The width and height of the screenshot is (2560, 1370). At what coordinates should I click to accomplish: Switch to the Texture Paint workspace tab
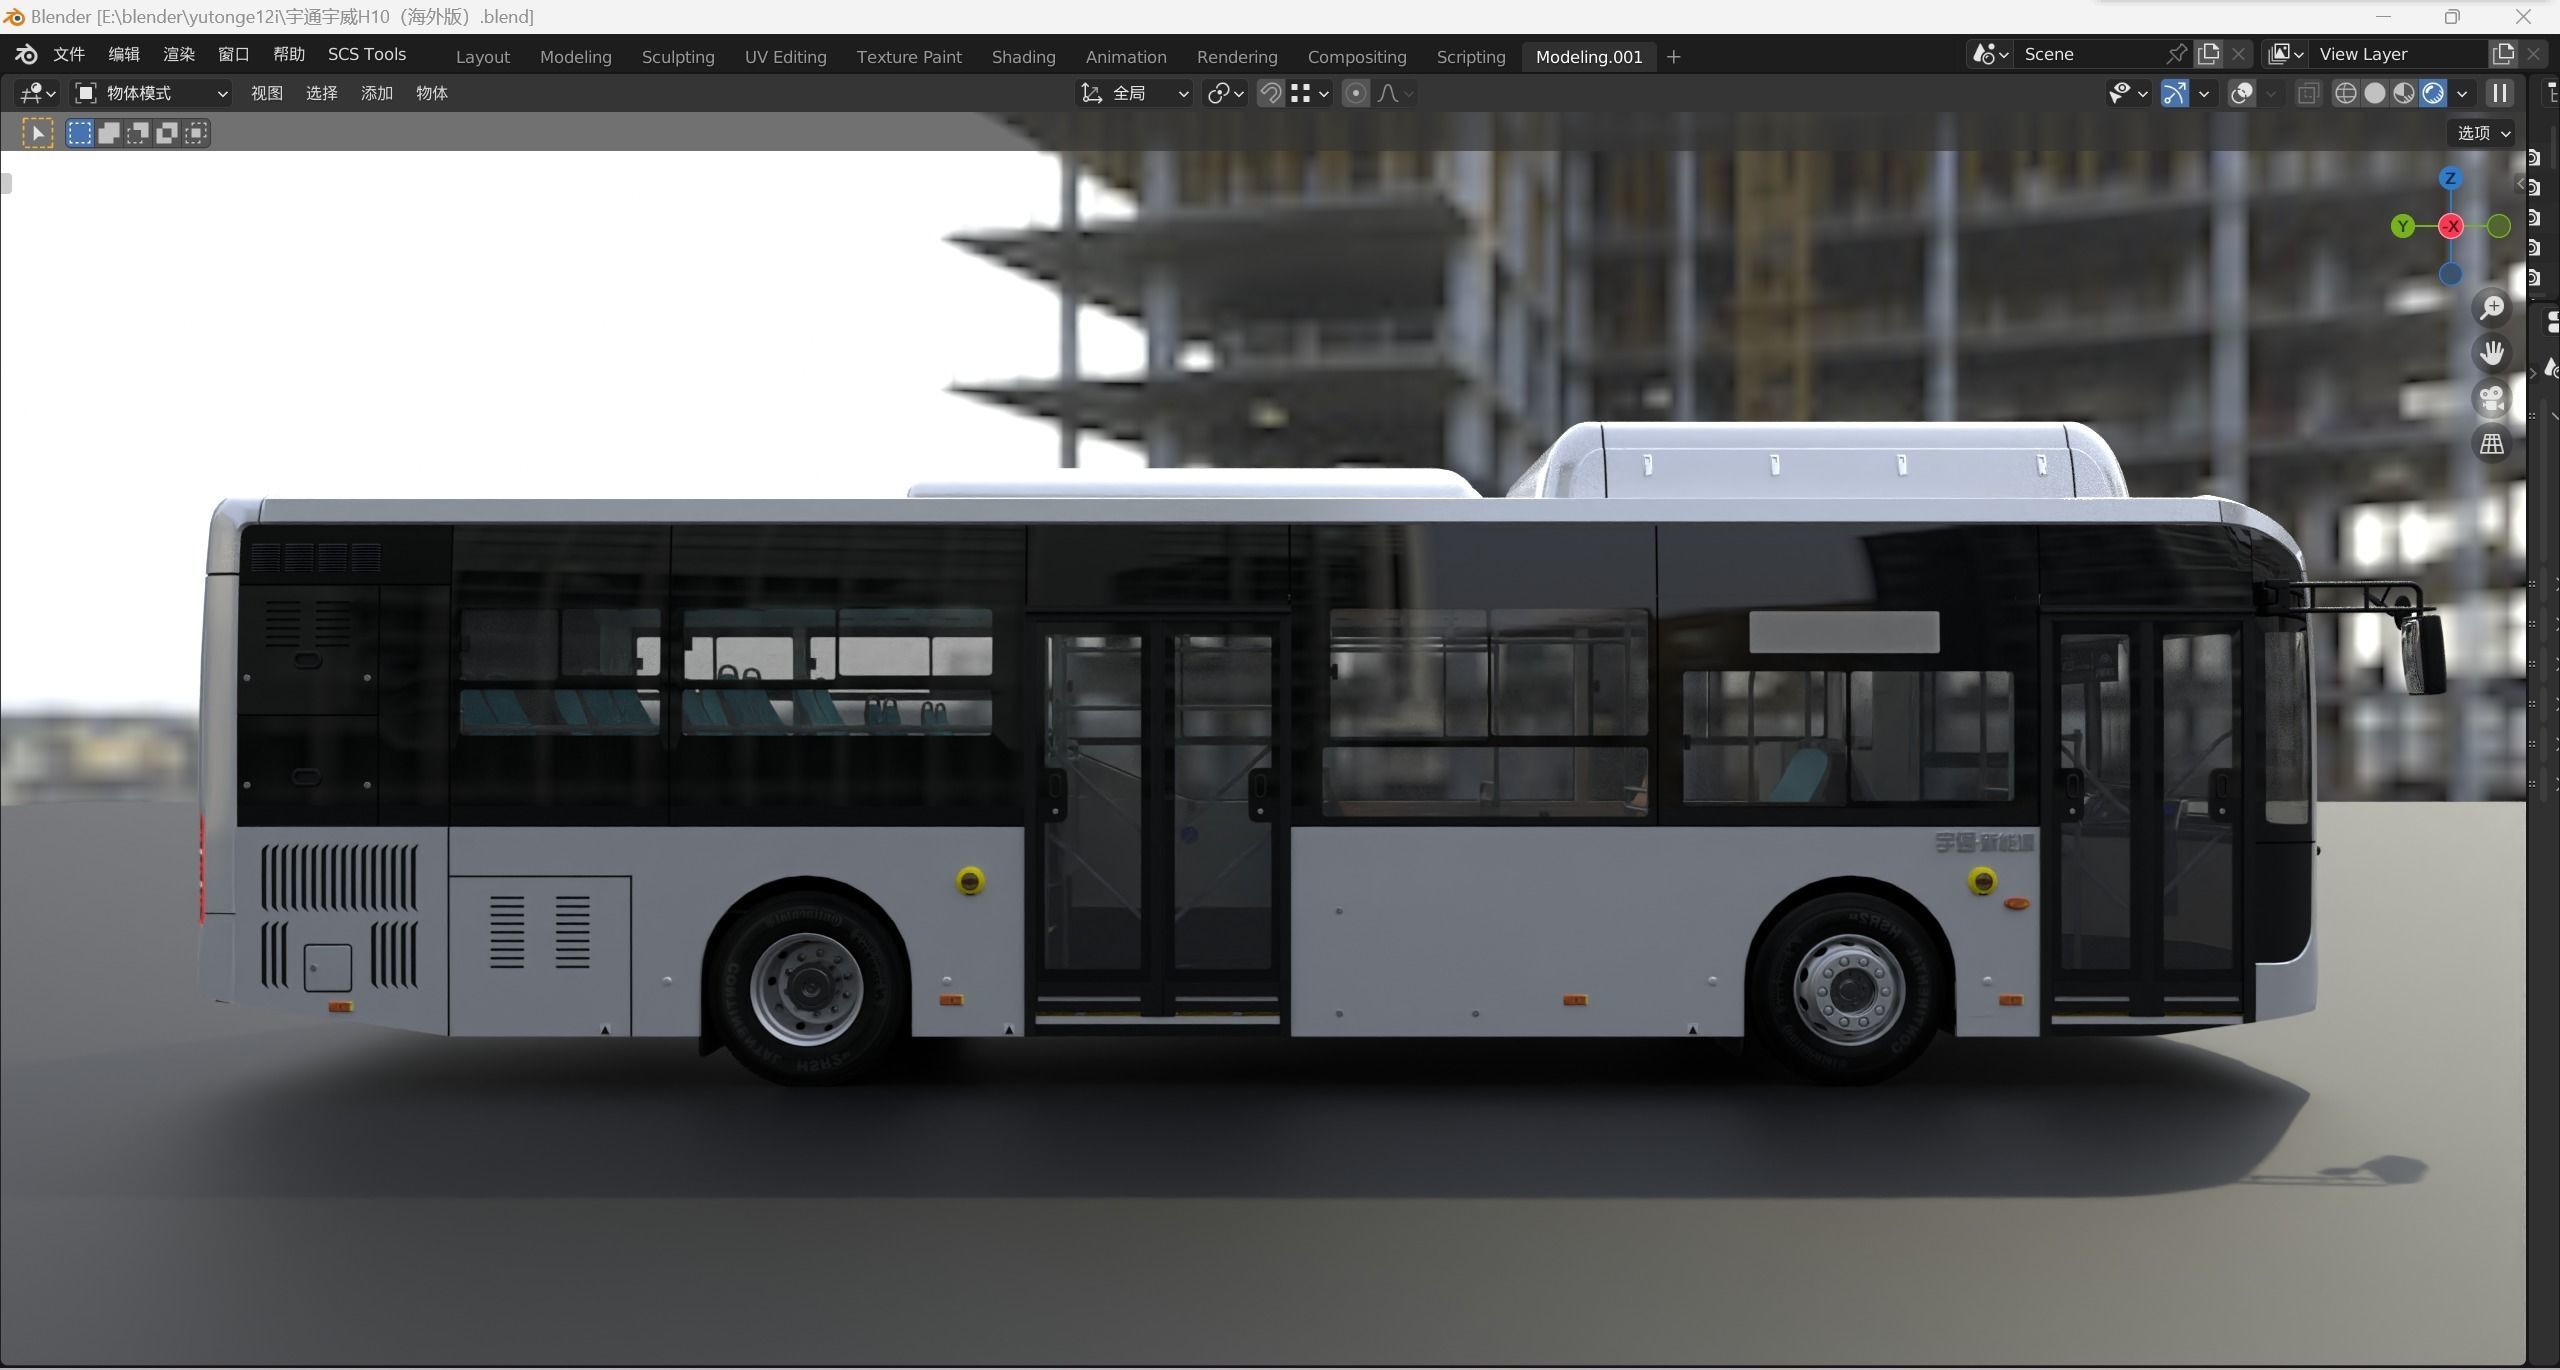tap(909, 57)
